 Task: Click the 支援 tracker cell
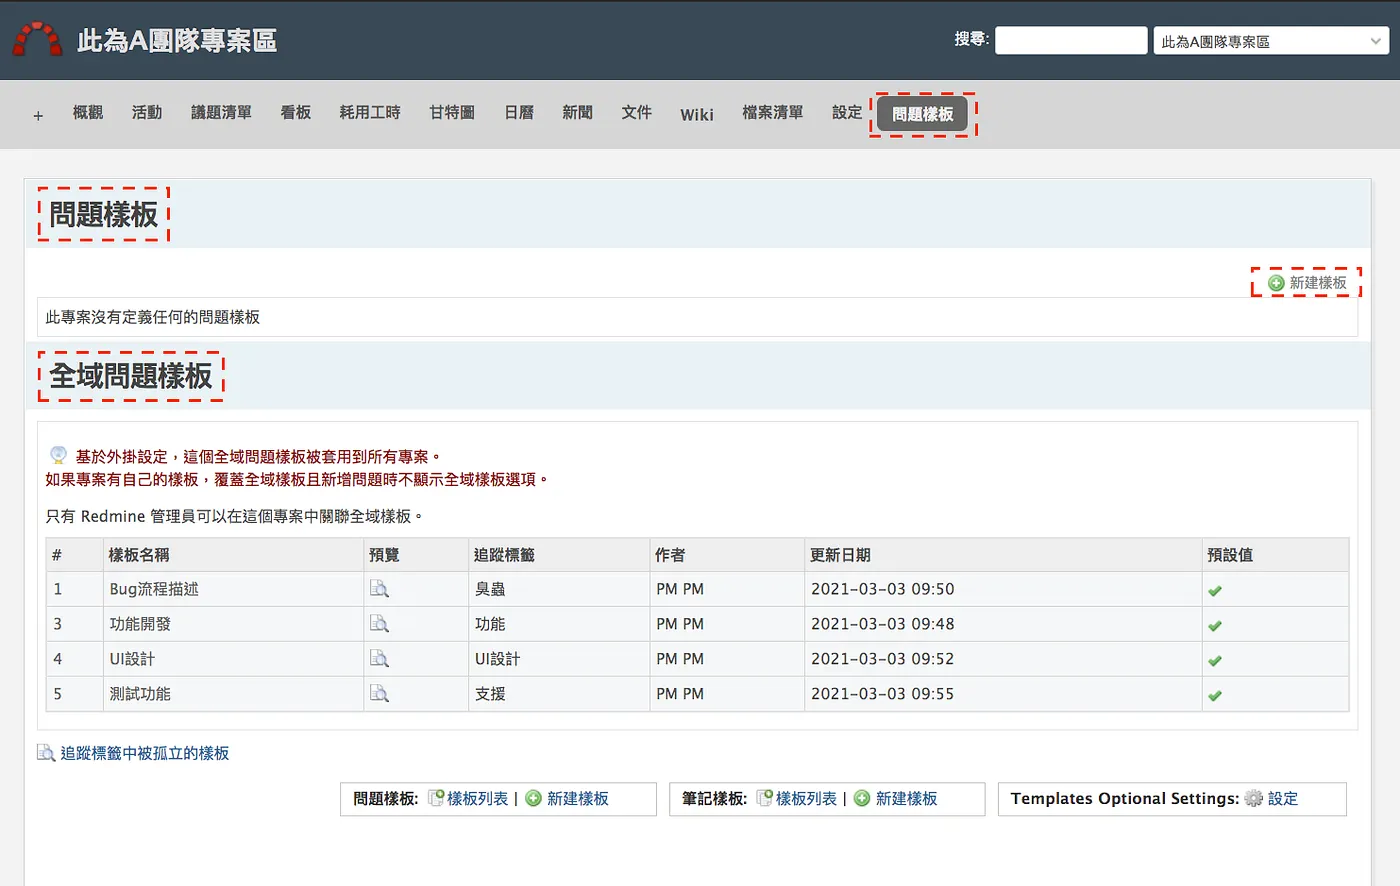pos(559,693)
